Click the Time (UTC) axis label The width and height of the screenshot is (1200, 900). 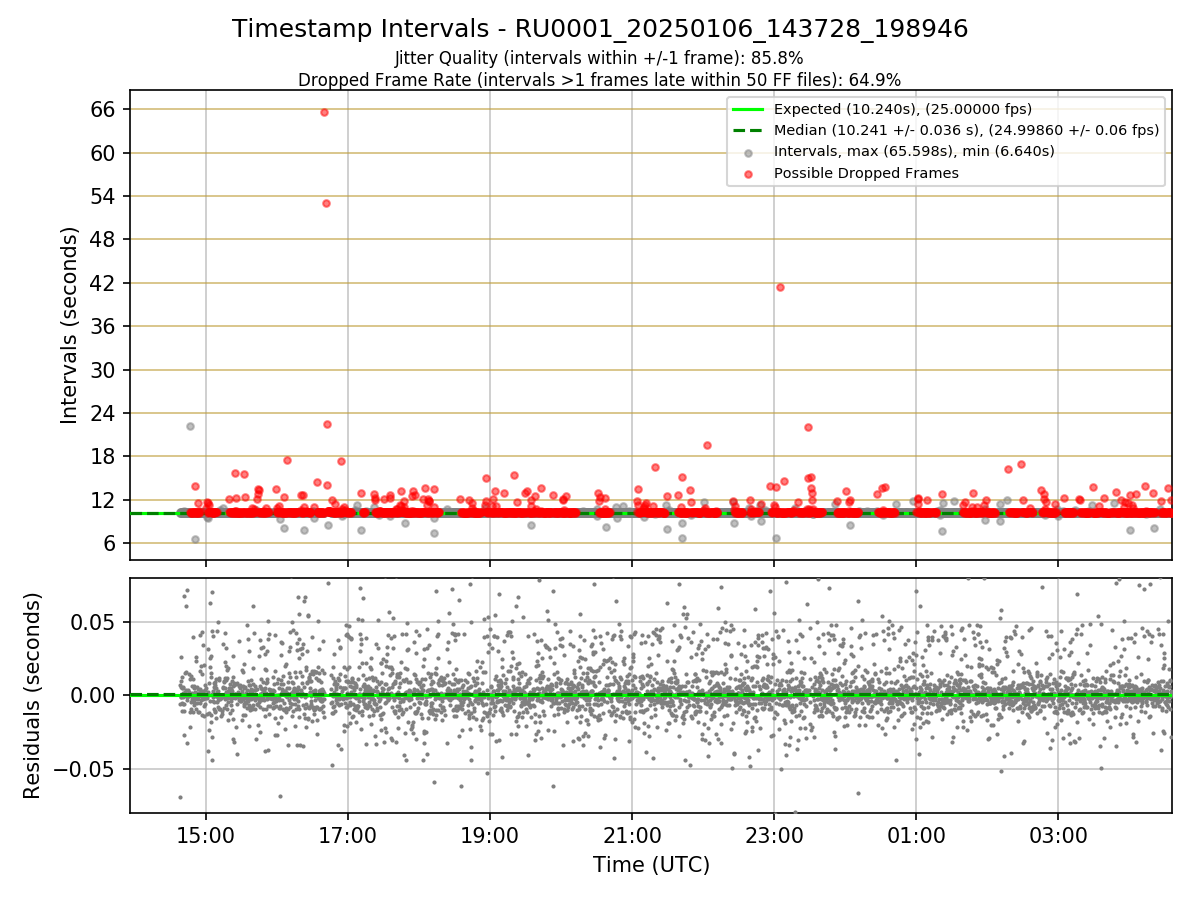[651, 864]
